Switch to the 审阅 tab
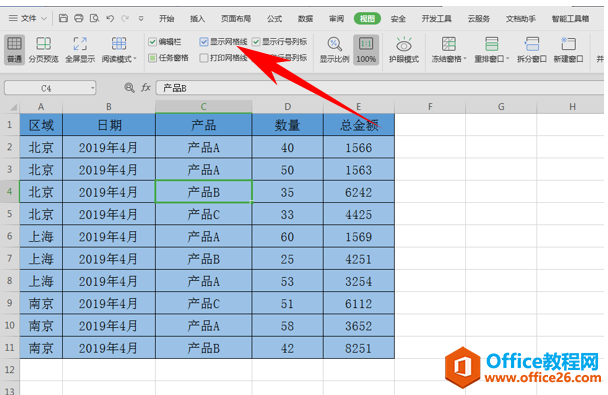The image size is (608, 395). (336, 18)
